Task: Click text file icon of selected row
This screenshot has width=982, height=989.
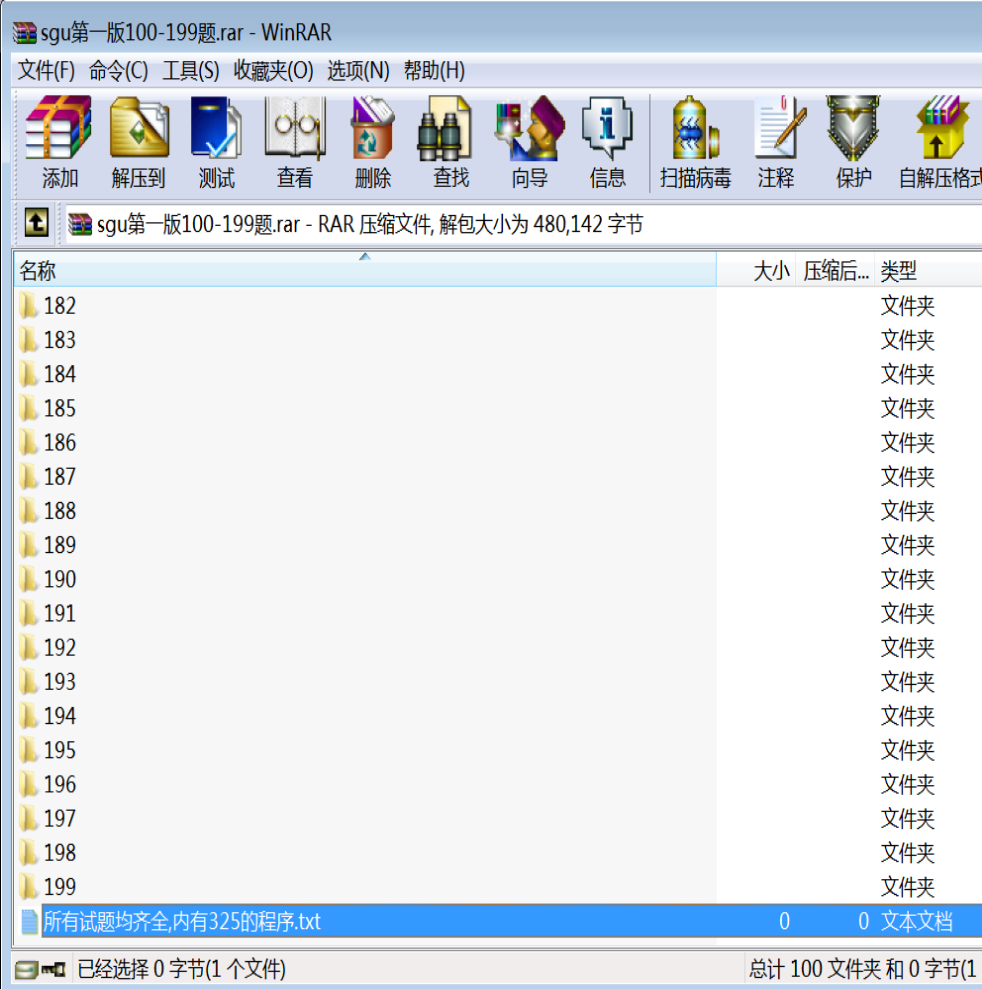Action: [29, 922]
